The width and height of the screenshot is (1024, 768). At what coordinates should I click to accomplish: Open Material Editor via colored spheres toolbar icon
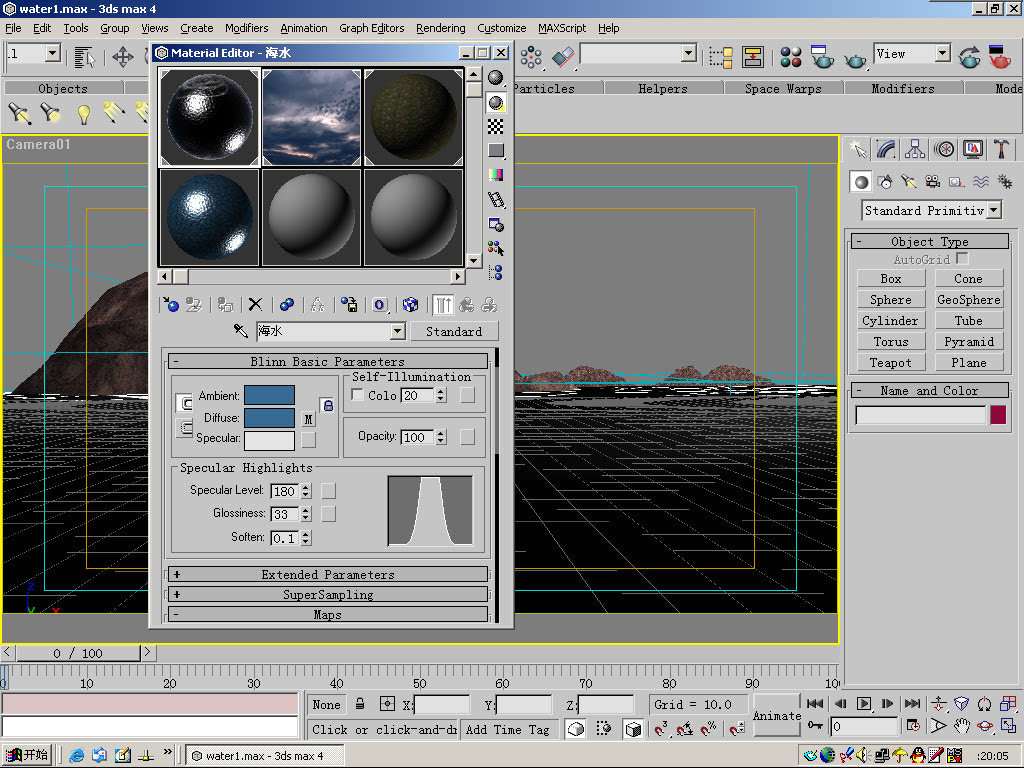tap(791, 57)
